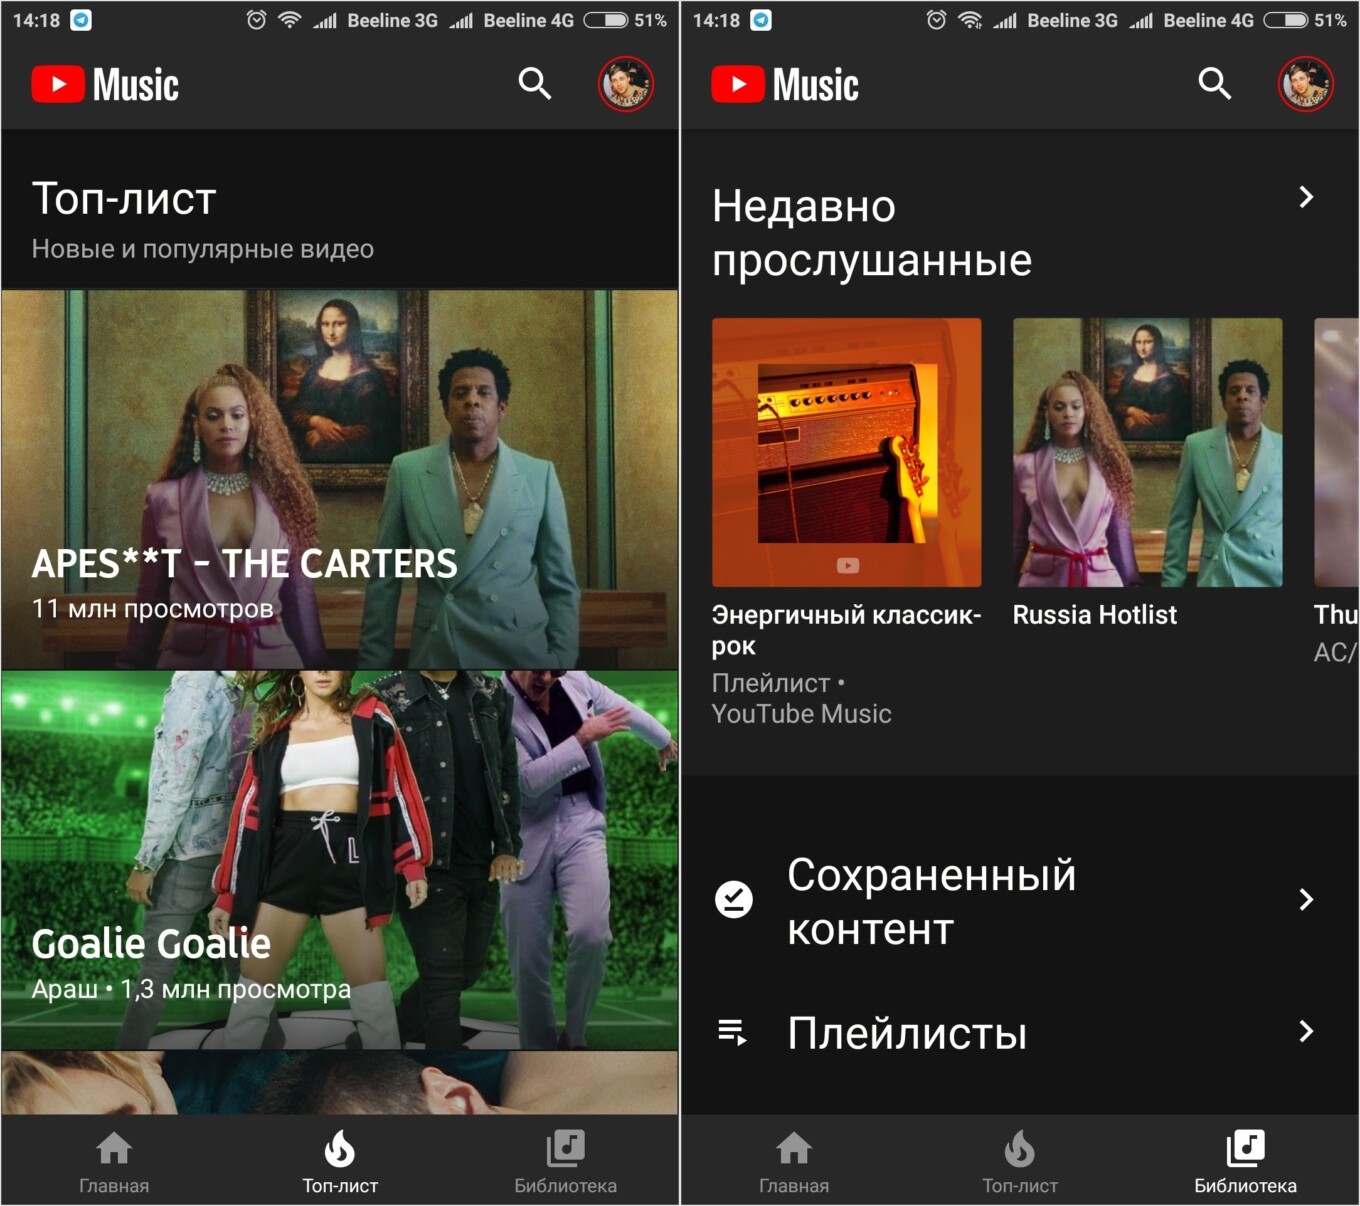Open profile avatar on the Топ-лист screen

(626, 84)
